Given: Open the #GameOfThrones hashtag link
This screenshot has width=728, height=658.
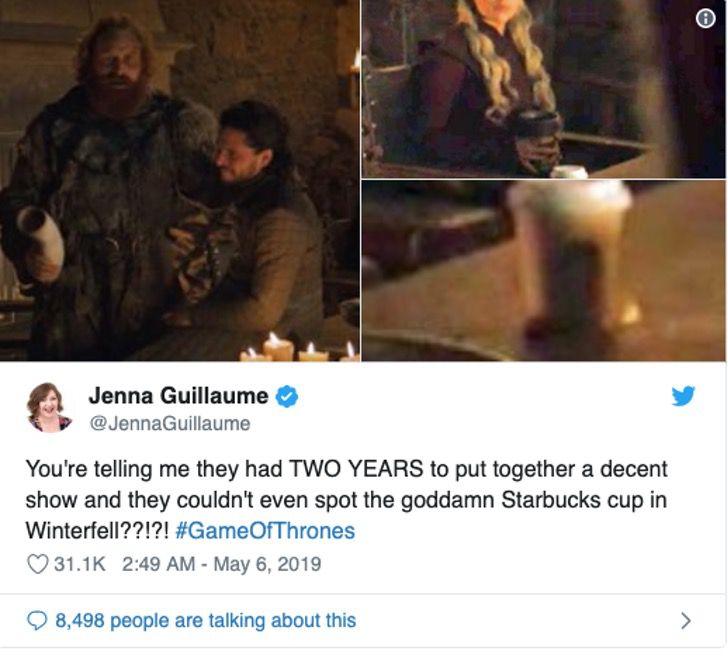Looking at the screenshot, I should [x=265, y=531].
